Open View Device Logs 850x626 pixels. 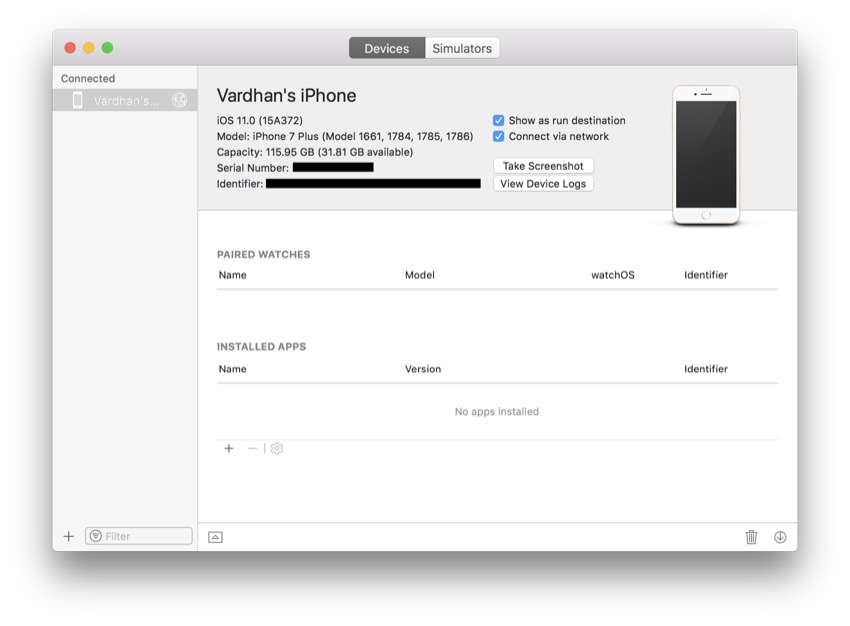tap(543, 184)
